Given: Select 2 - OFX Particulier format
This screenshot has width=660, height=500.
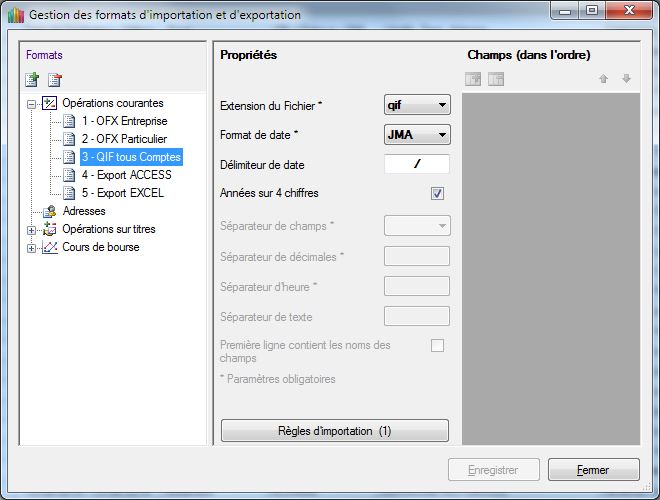Looking at the screenshot, I should pos(124,139).
